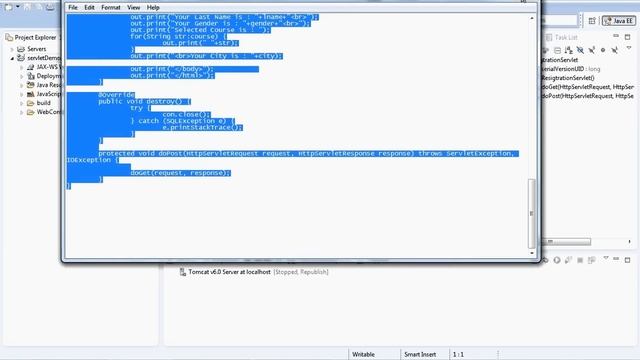This screenshot has width=640, height=360.
Task: Select the build folder
Action: [43, 103]
